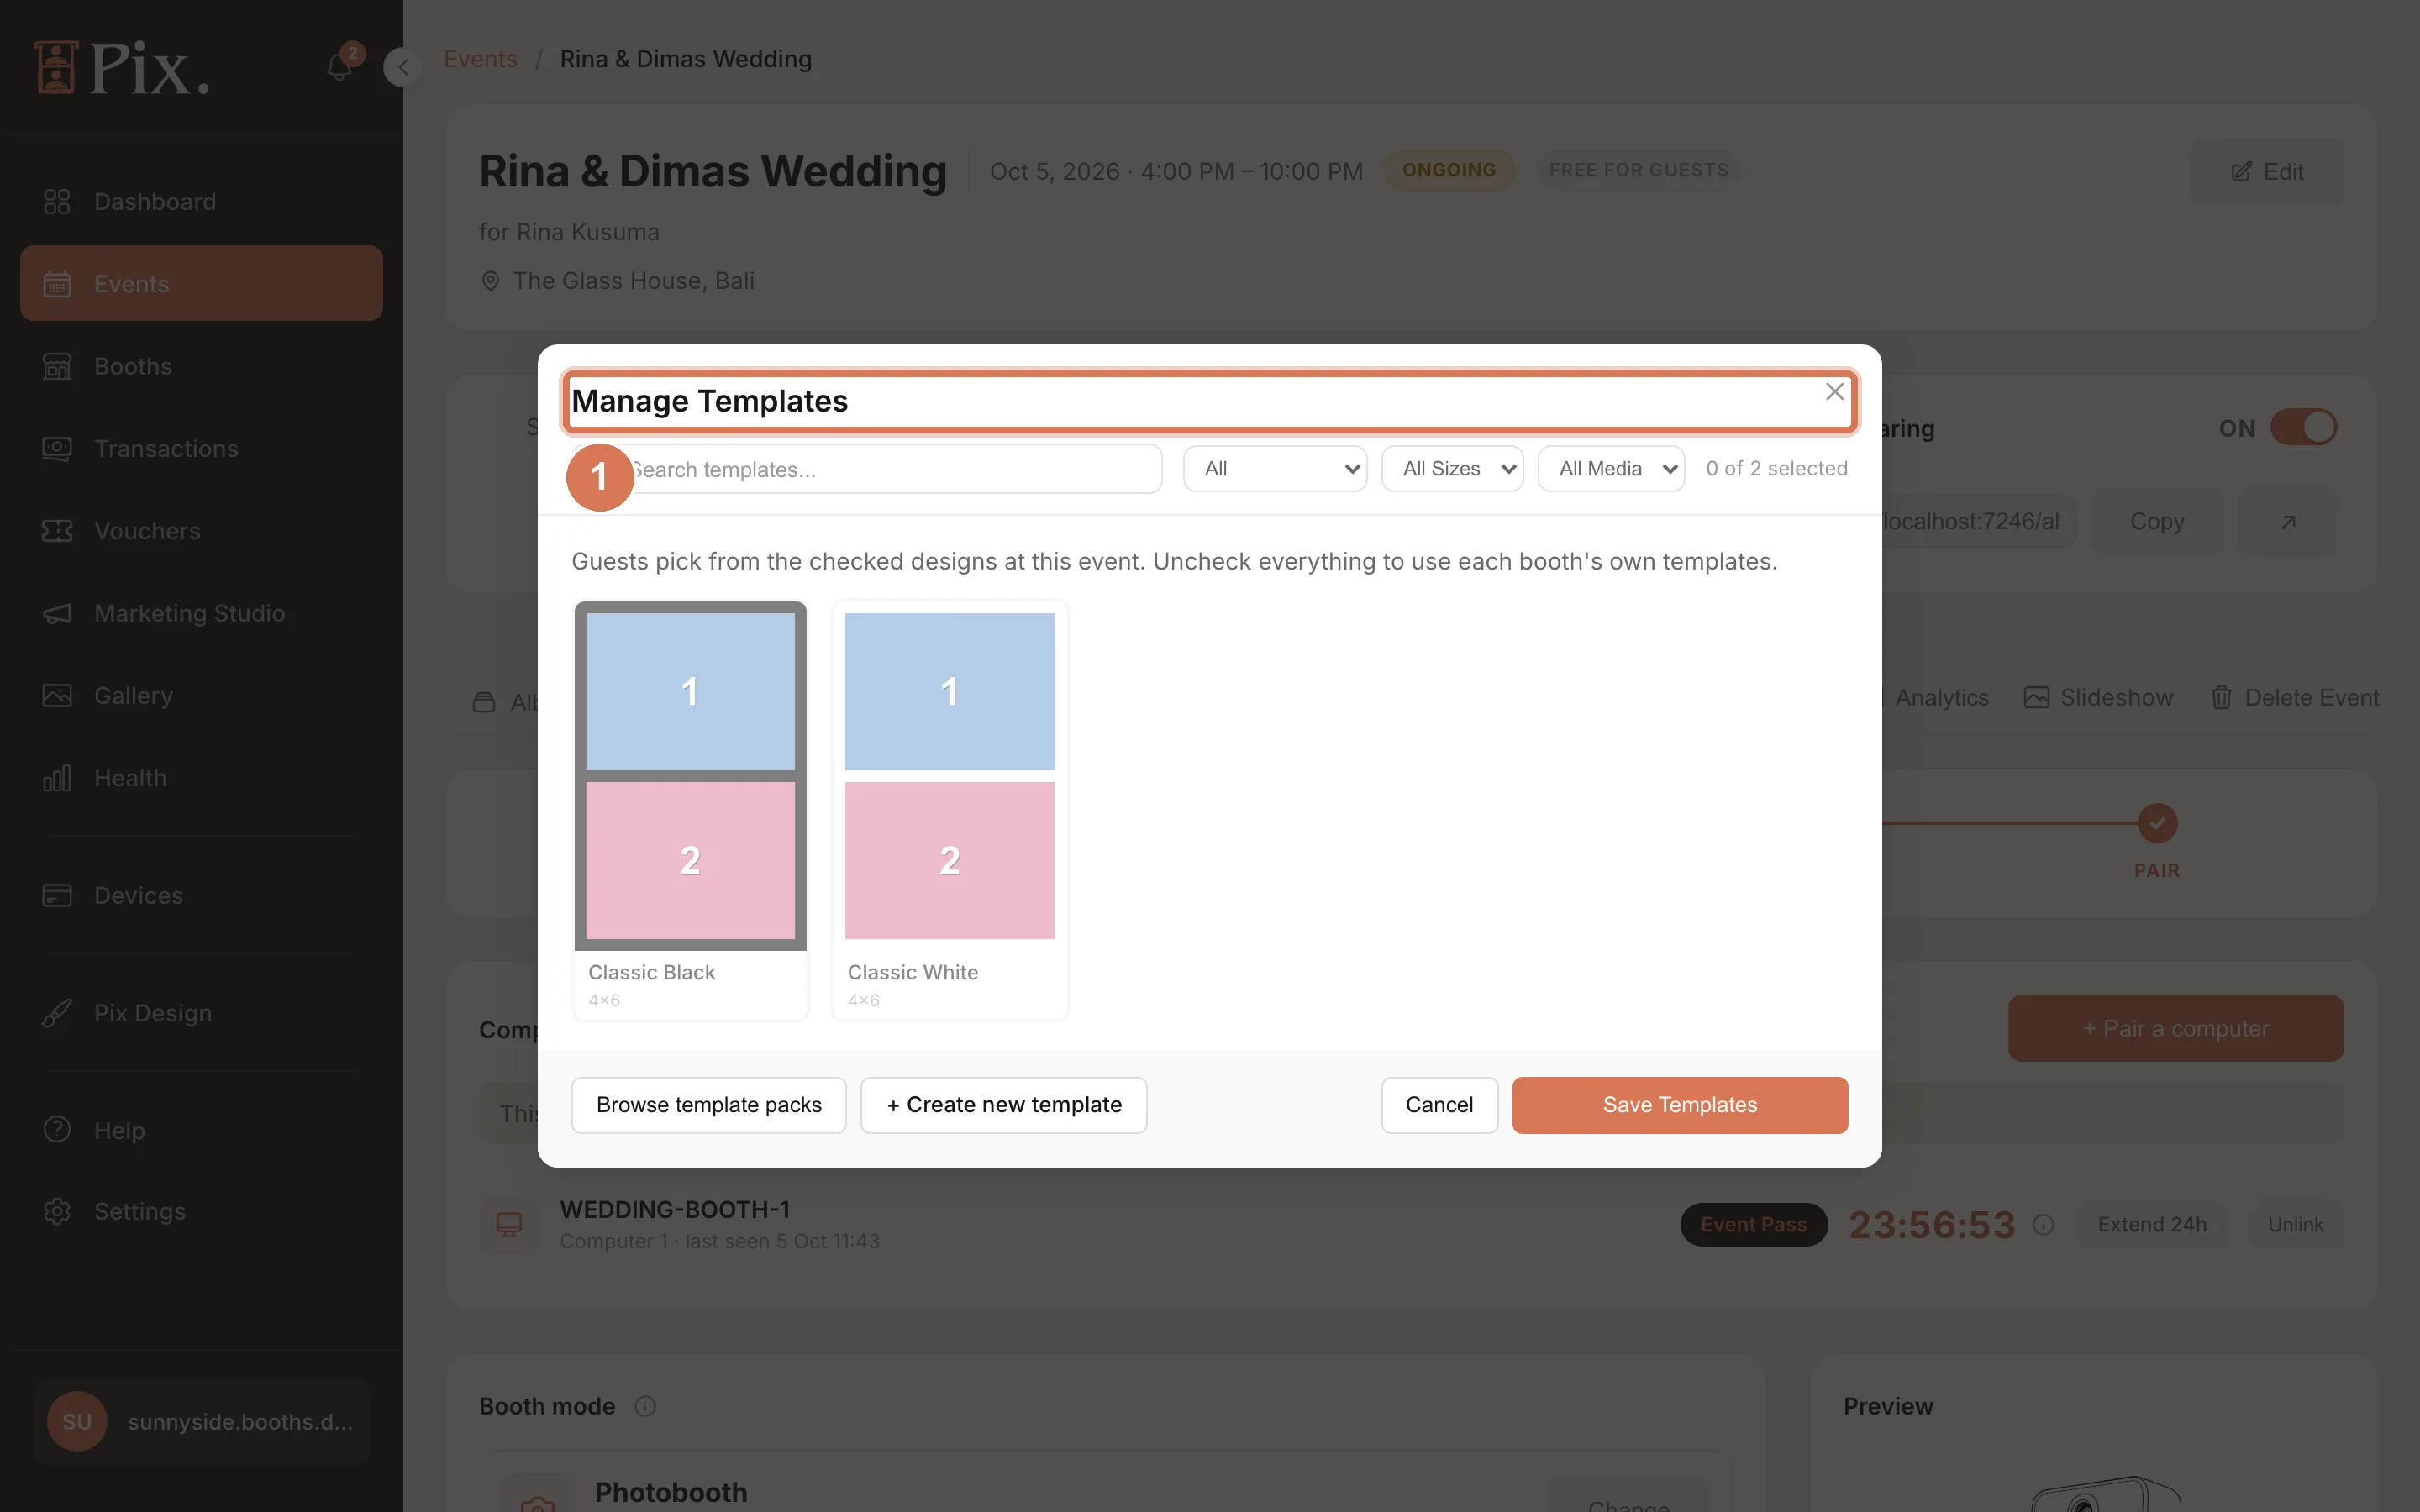Open notifications bell icon

coord(340,67)
